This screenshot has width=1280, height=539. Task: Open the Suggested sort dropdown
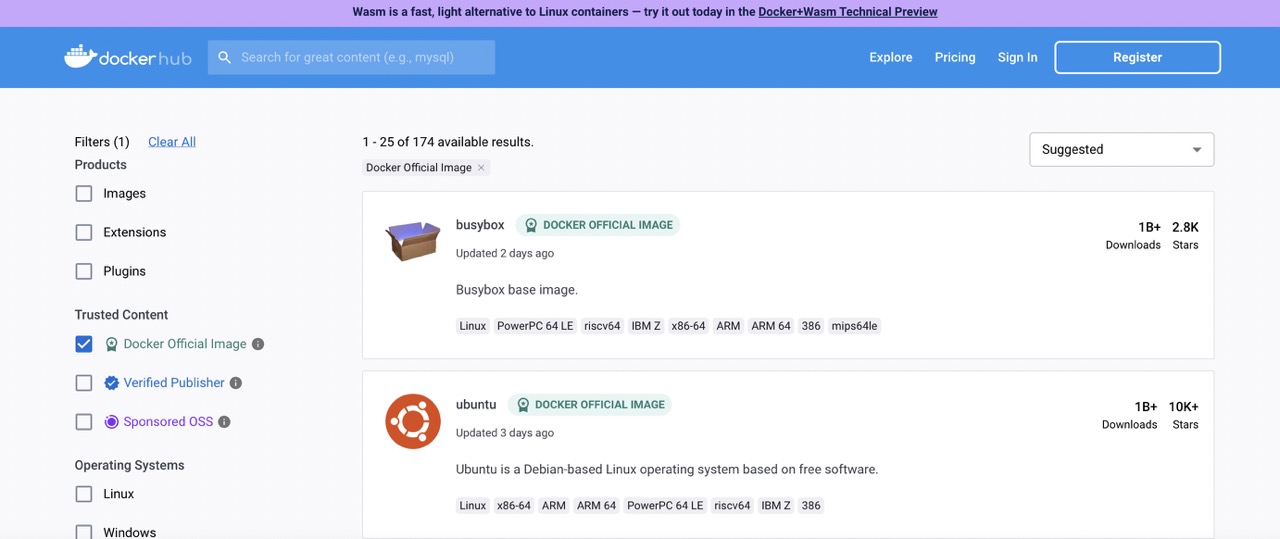point(1121,149)
